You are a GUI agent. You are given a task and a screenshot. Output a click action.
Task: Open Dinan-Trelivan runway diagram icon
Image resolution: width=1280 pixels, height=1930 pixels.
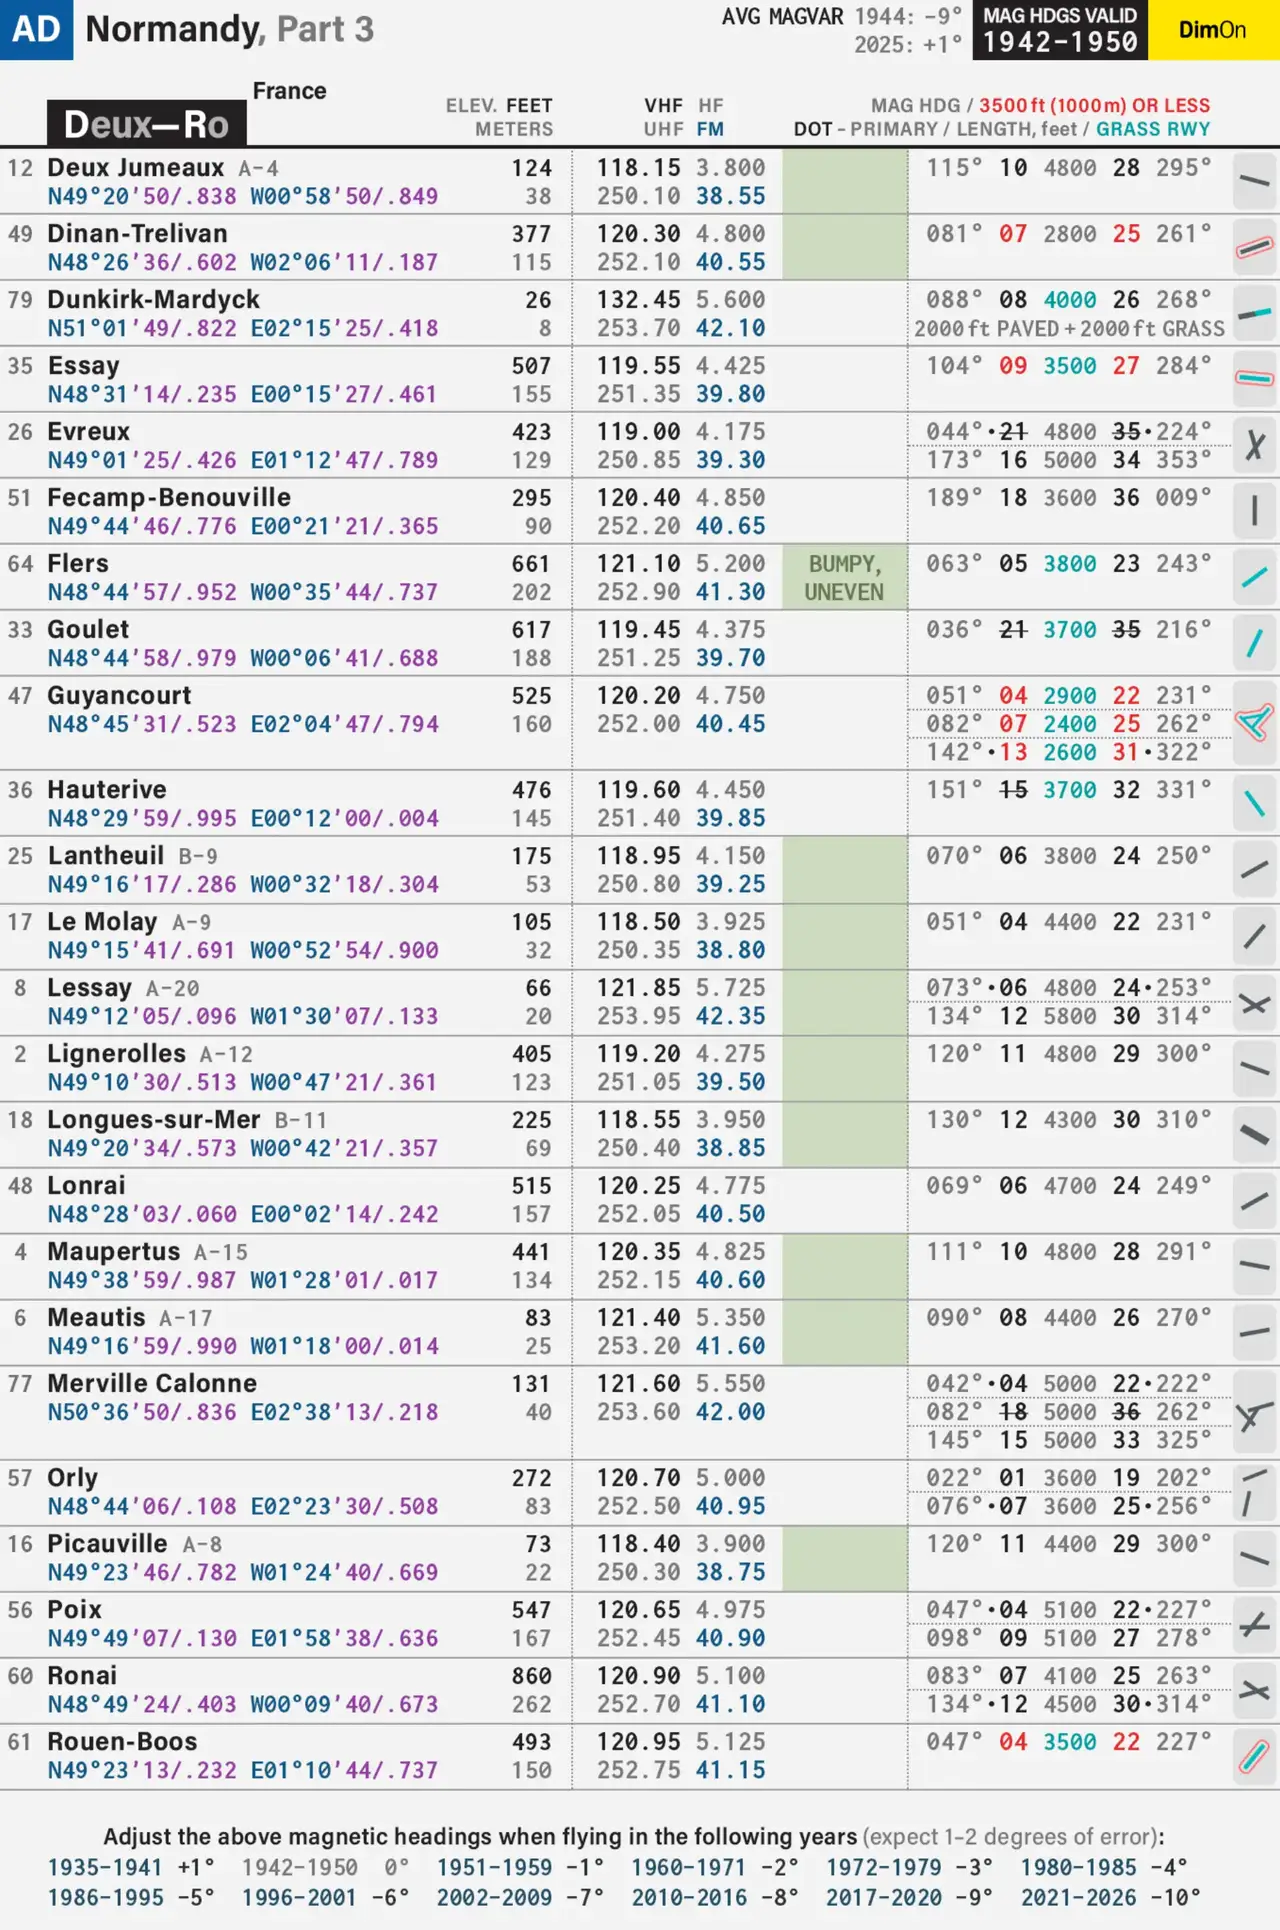click(1254, 247)
